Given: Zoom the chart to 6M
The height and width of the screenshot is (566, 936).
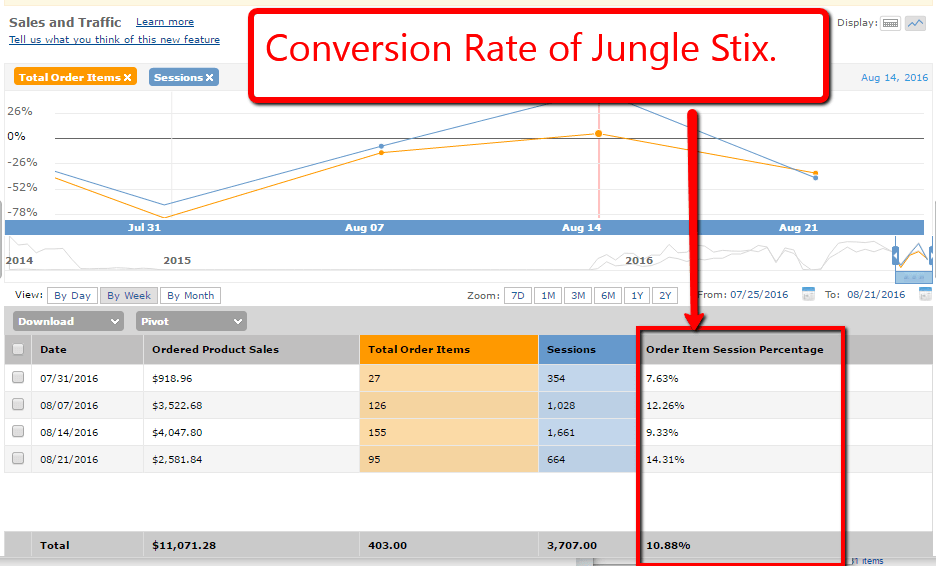Looking at the screenshot, I should click(x=608, y=296).
